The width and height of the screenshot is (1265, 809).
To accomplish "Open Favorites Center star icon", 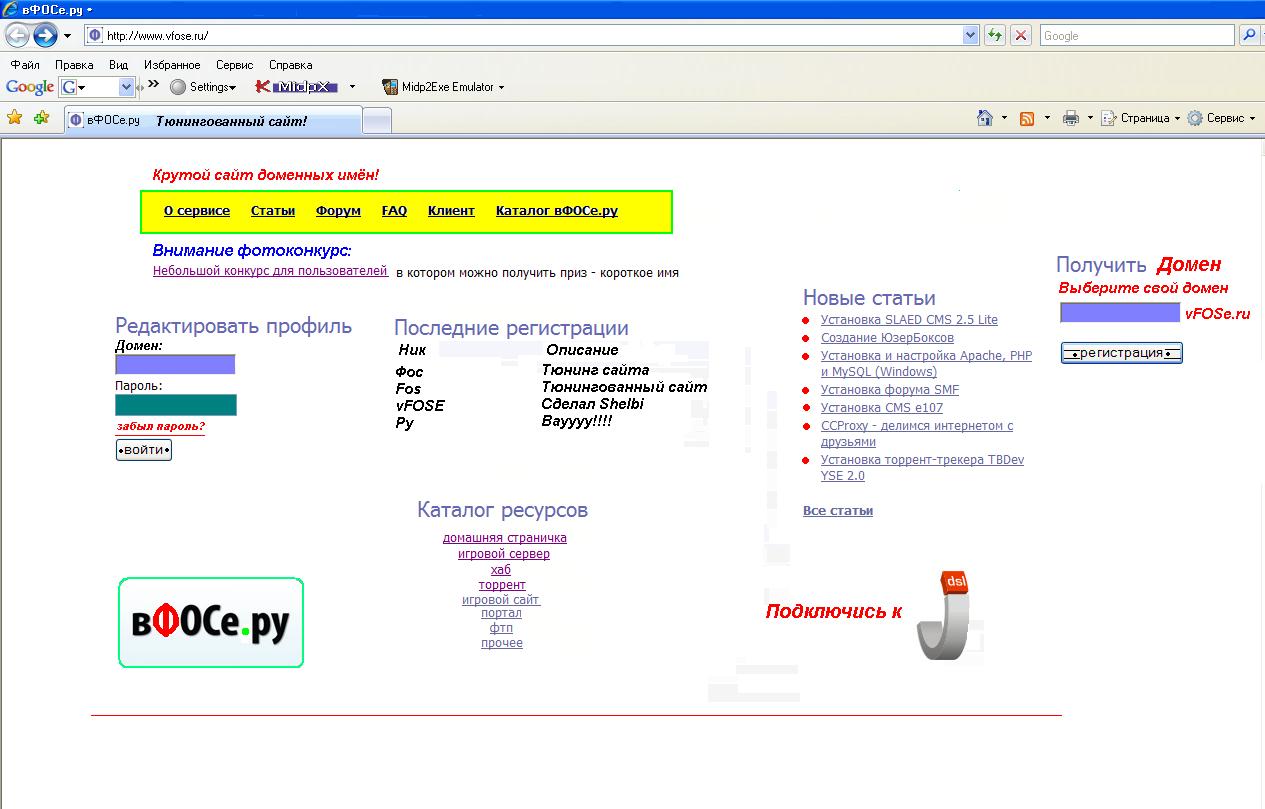I will (x=15, y=118).
